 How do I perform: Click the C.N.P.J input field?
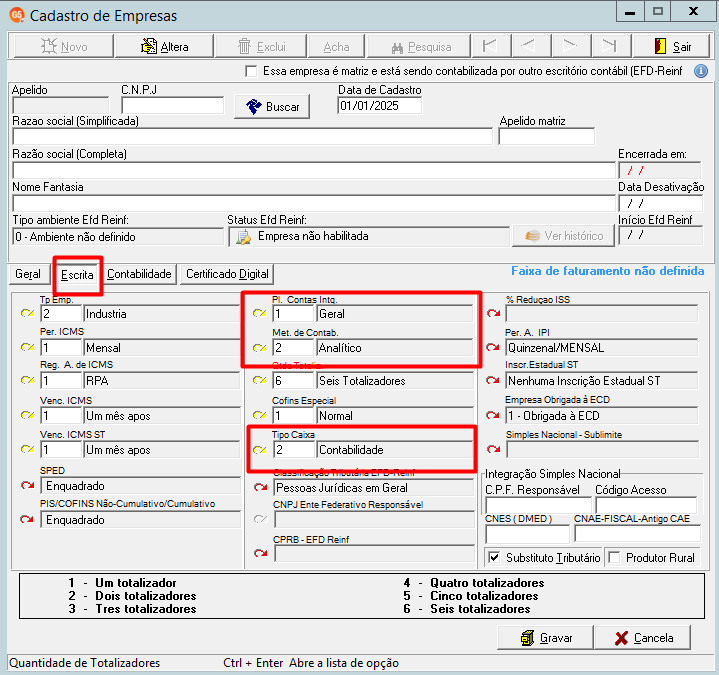pos(172,105)
